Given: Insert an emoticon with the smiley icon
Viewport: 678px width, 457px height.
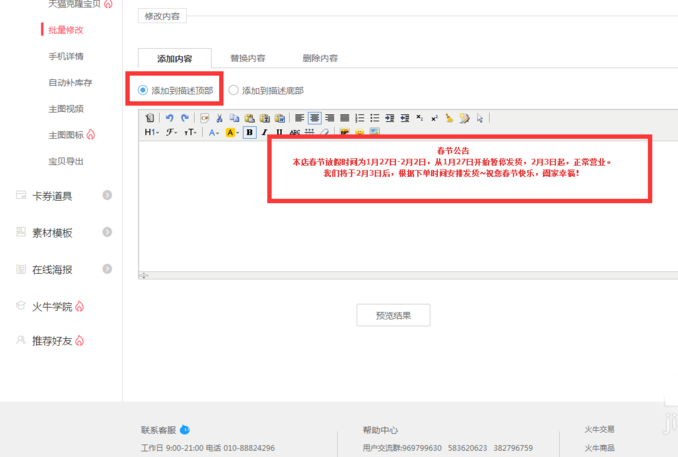Looking at the screenshot, I should tap(359, 132).
